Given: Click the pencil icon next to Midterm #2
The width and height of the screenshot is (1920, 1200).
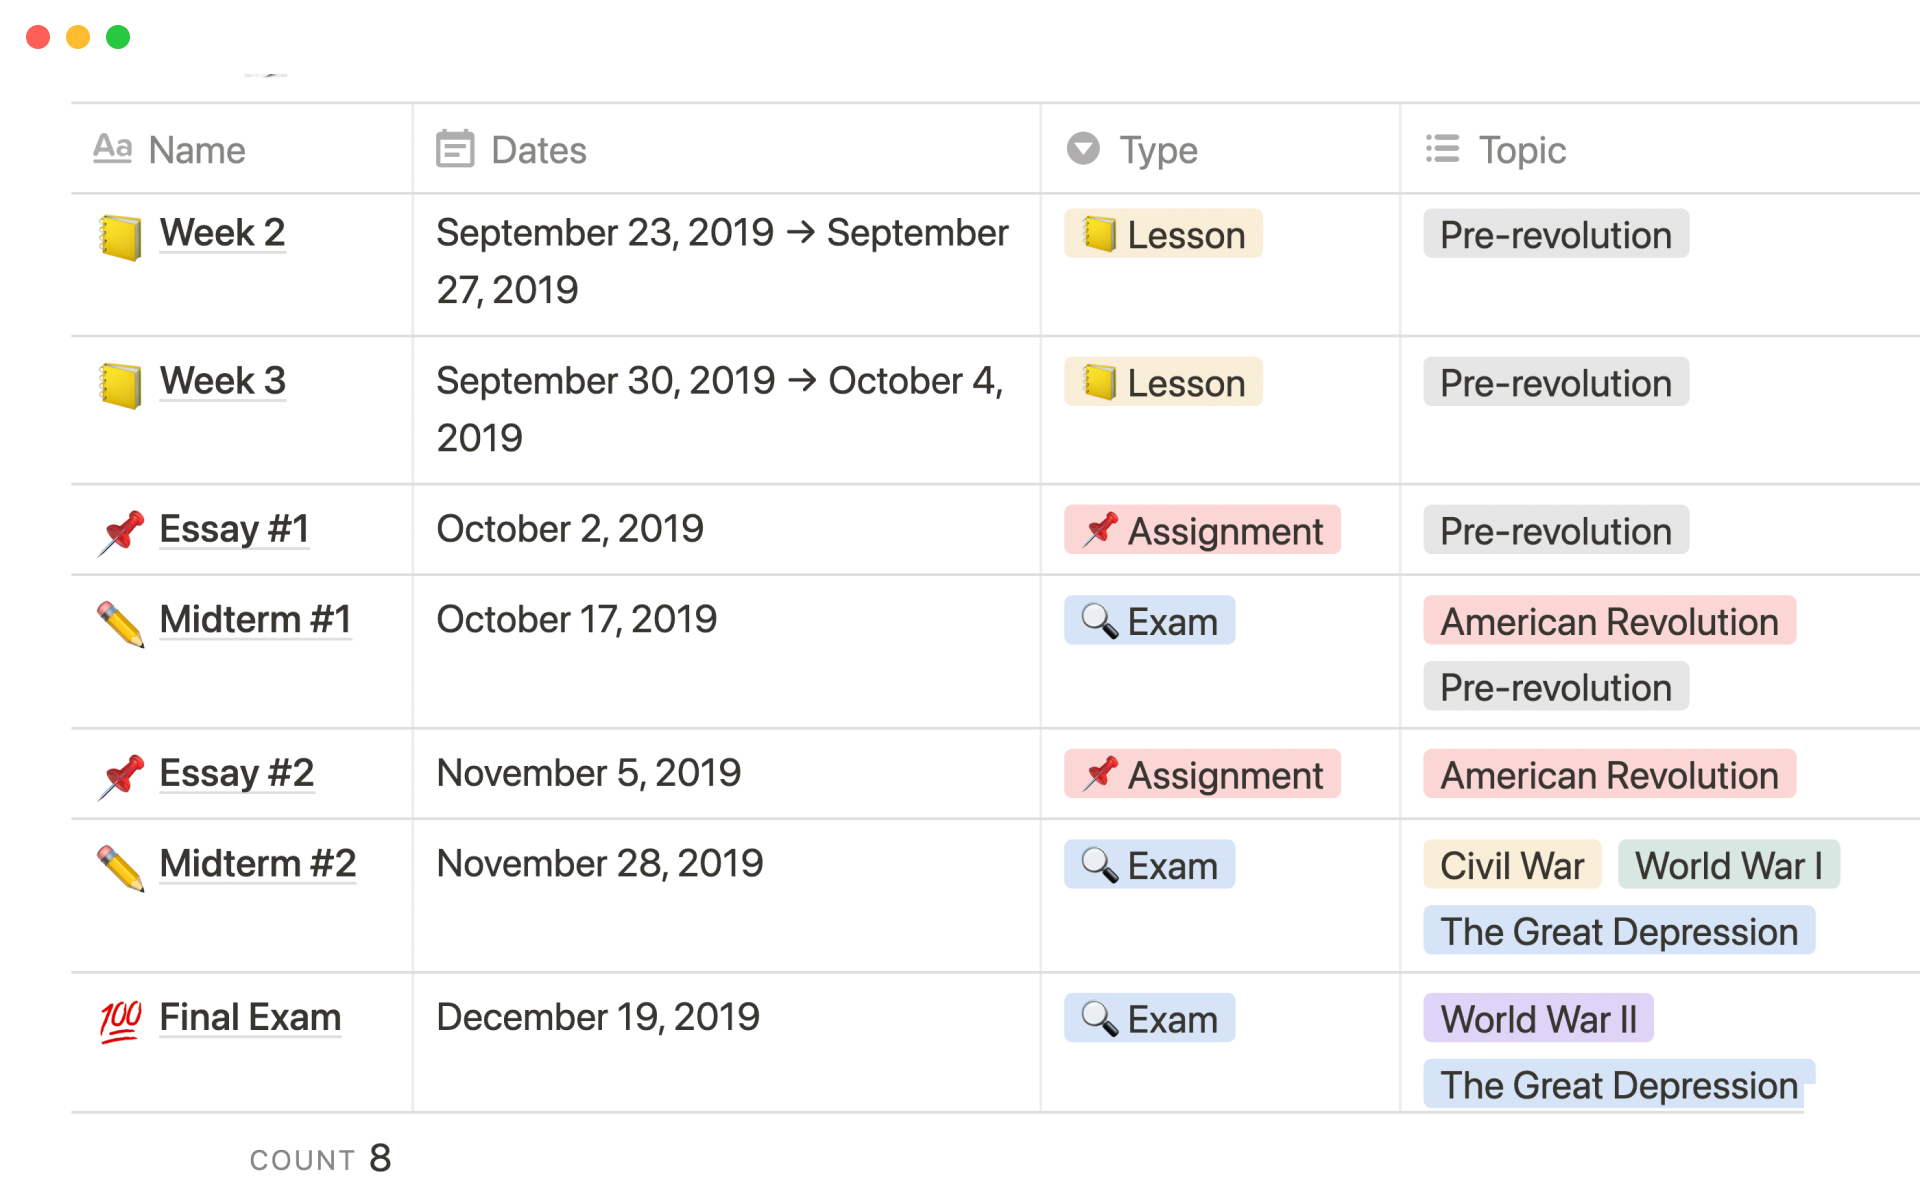Looking at the screenshot, I should (x=120, y=867).
